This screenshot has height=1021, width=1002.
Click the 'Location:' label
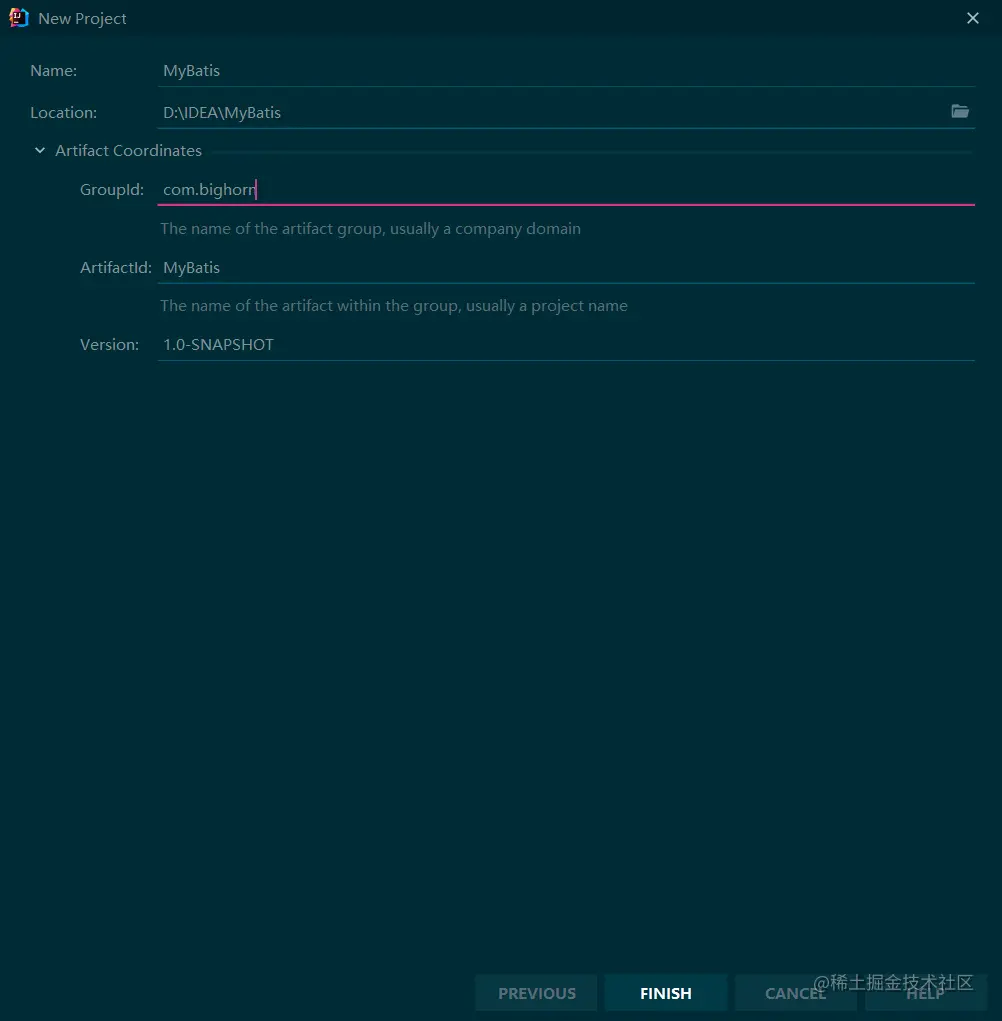point(63,112)
